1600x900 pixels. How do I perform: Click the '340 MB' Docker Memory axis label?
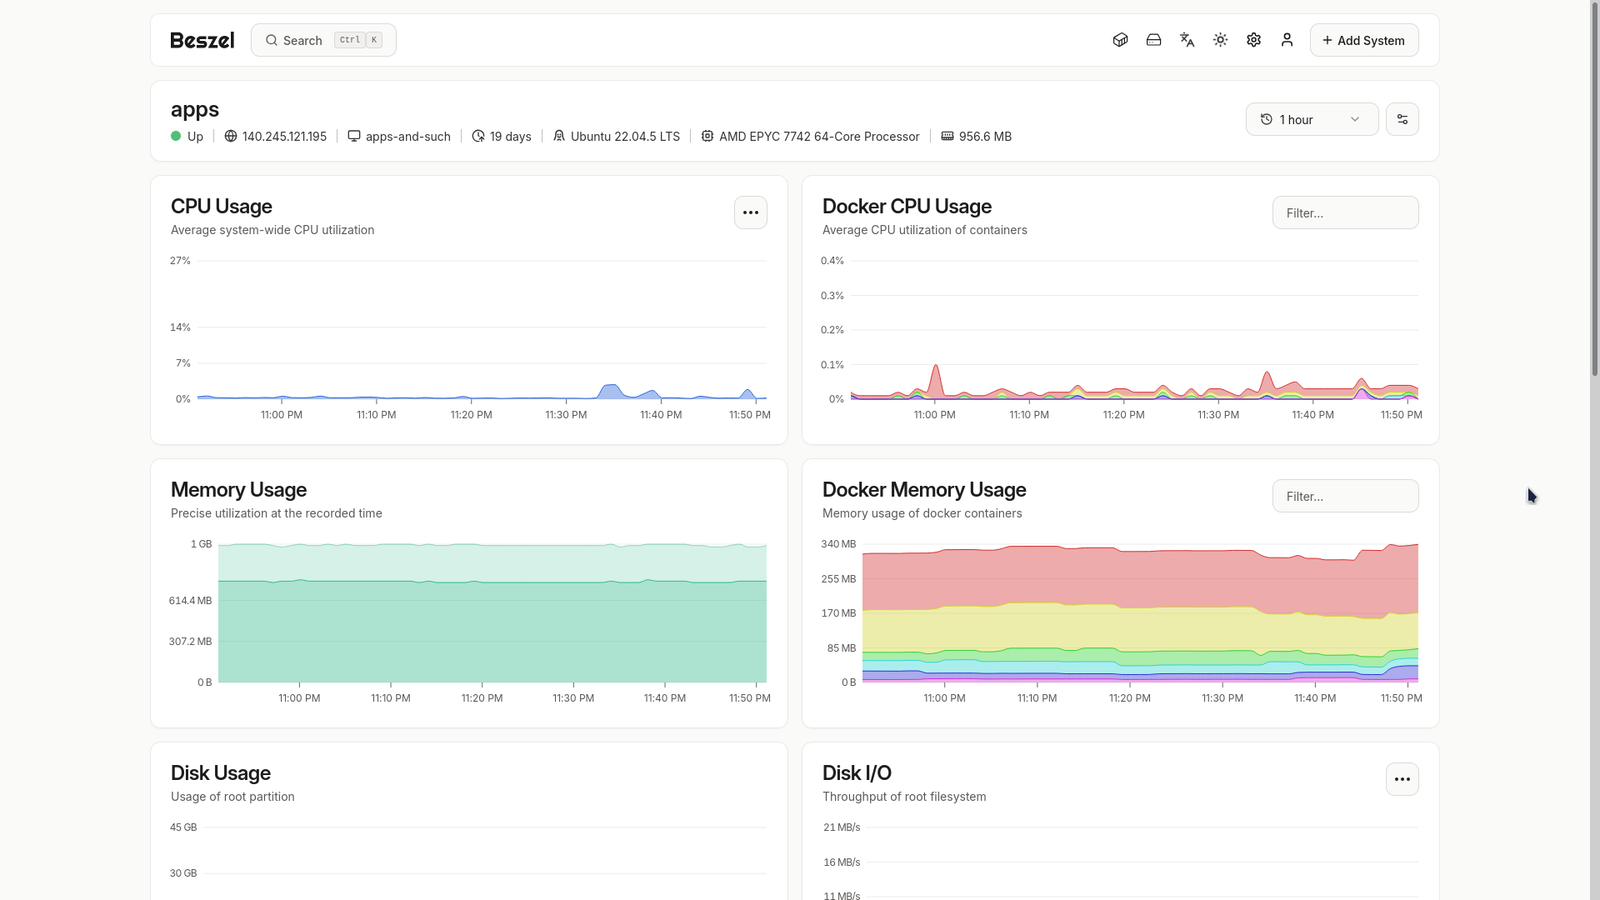coord(838,544)
